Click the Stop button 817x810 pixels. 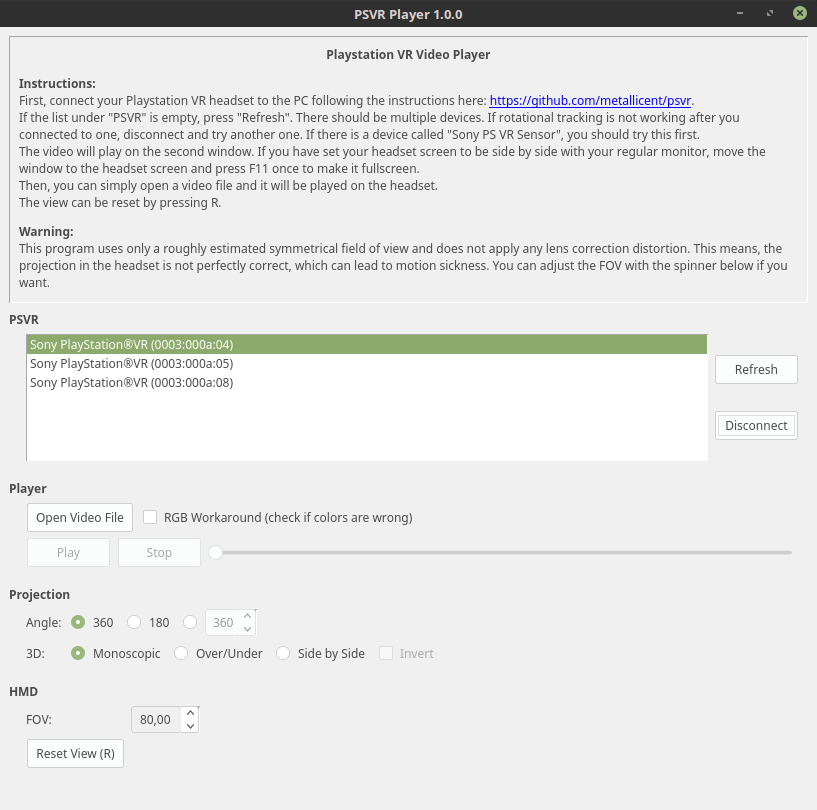point(159,552)
